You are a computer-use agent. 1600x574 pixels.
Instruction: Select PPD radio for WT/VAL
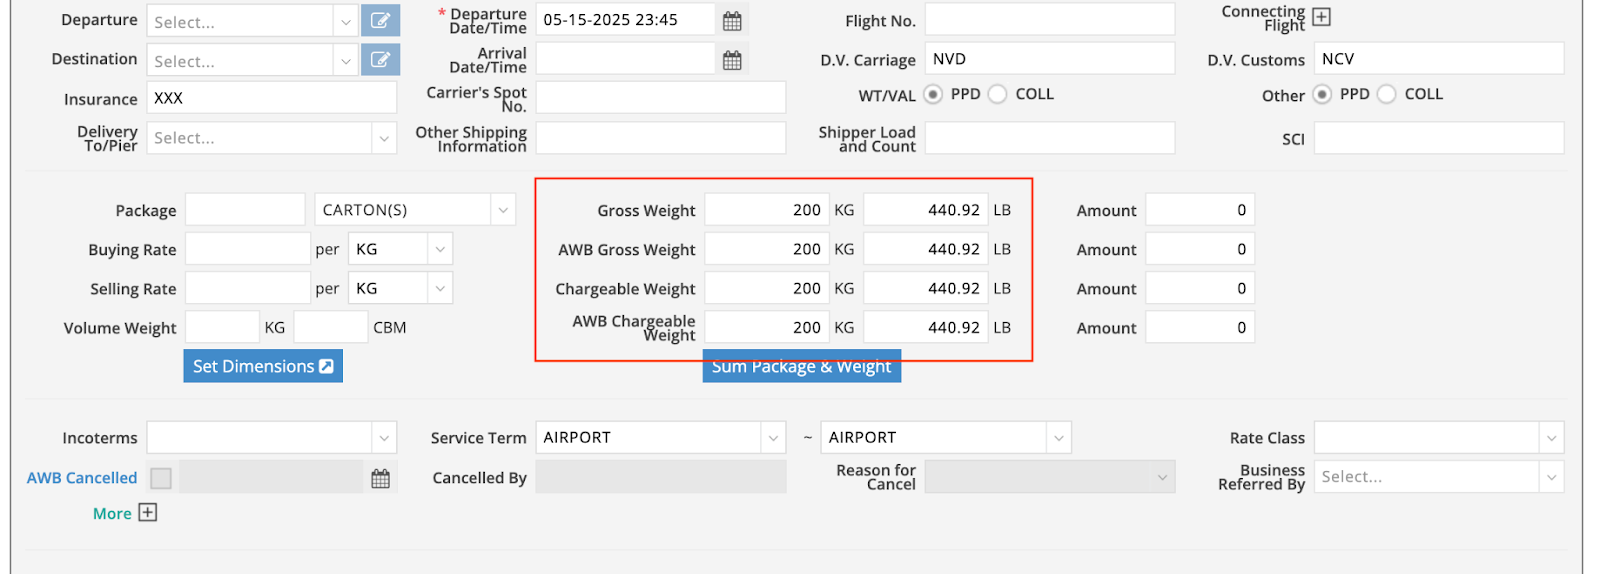(x=933, y=94)
